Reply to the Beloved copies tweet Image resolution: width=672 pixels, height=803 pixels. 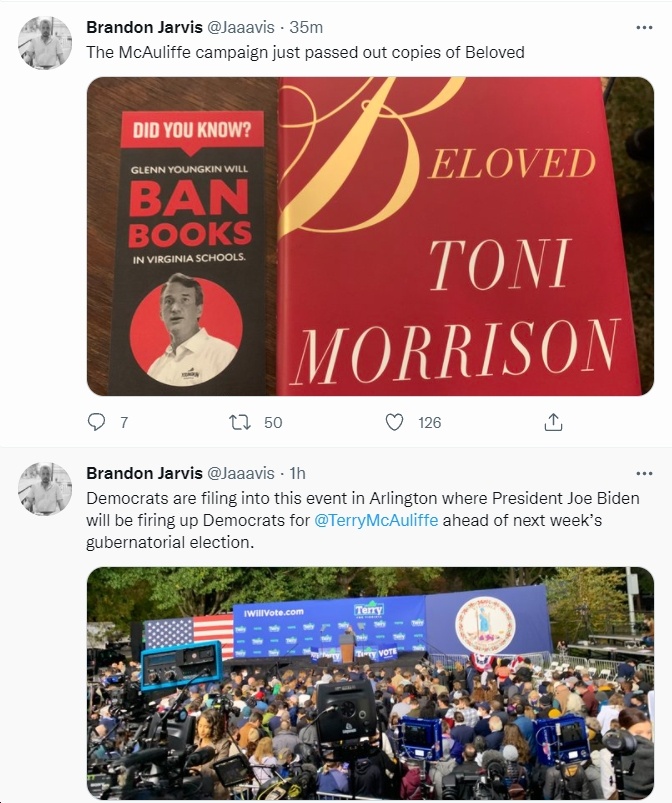96,422
